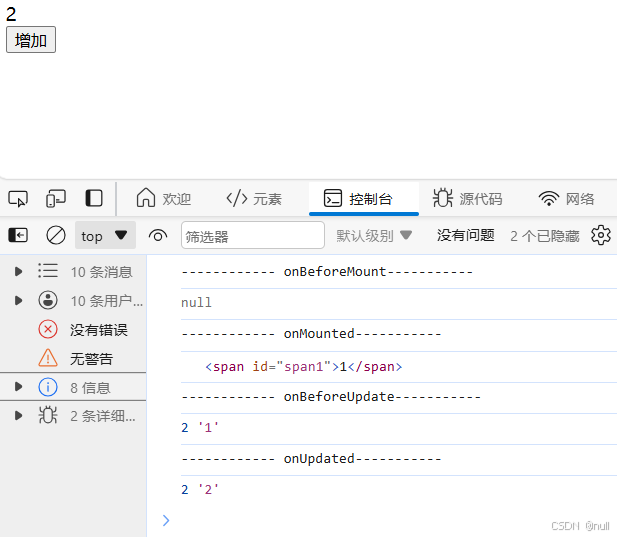Switch to the 网络 tab
Image resolution: width=617 pixels, height=537 pixels.
click(567, 199)
